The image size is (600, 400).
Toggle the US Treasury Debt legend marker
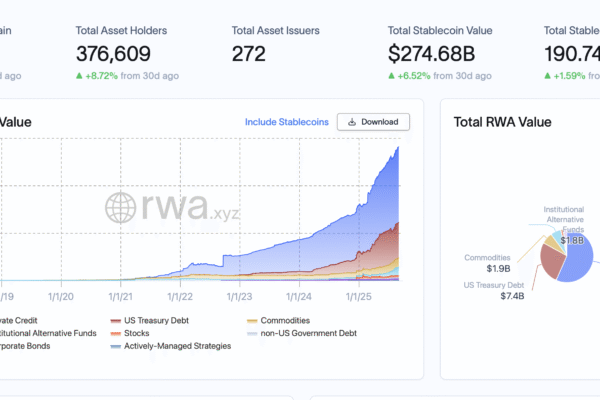(118, 320)
